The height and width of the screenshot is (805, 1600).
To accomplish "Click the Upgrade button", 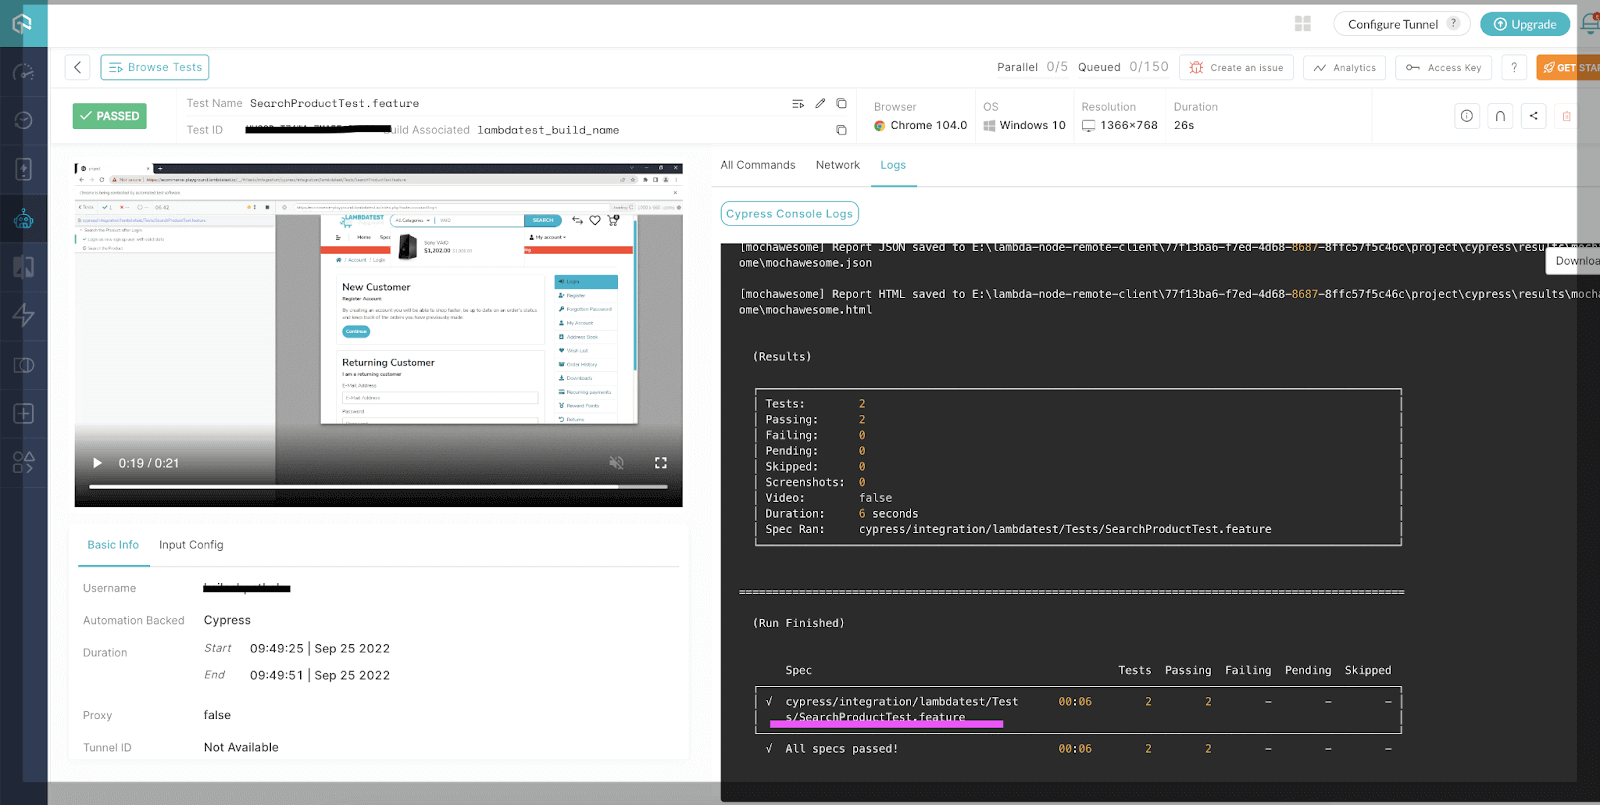I will click(x=1525, y=24).
